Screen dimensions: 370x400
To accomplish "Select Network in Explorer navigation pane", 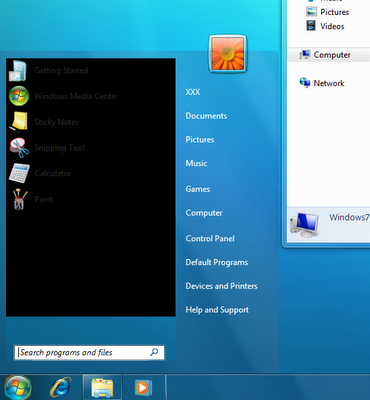I will [x=329, y=83].
